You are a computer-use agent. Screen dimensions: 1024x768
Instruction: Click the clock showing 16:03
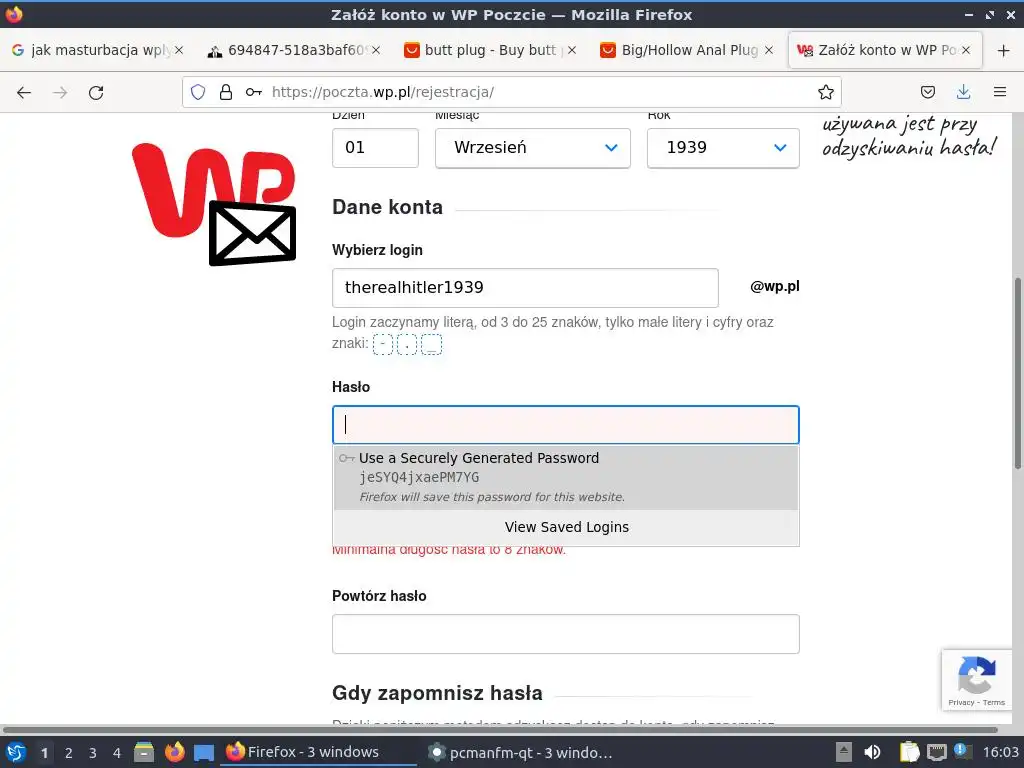click(x=1000, y=752)
